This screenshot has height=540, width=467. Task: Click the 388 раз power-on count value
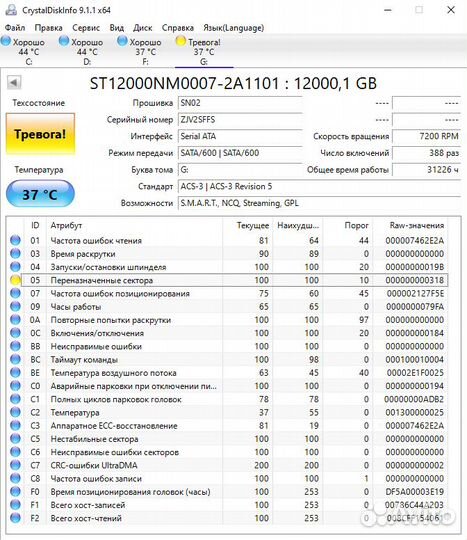coord(426,153)
